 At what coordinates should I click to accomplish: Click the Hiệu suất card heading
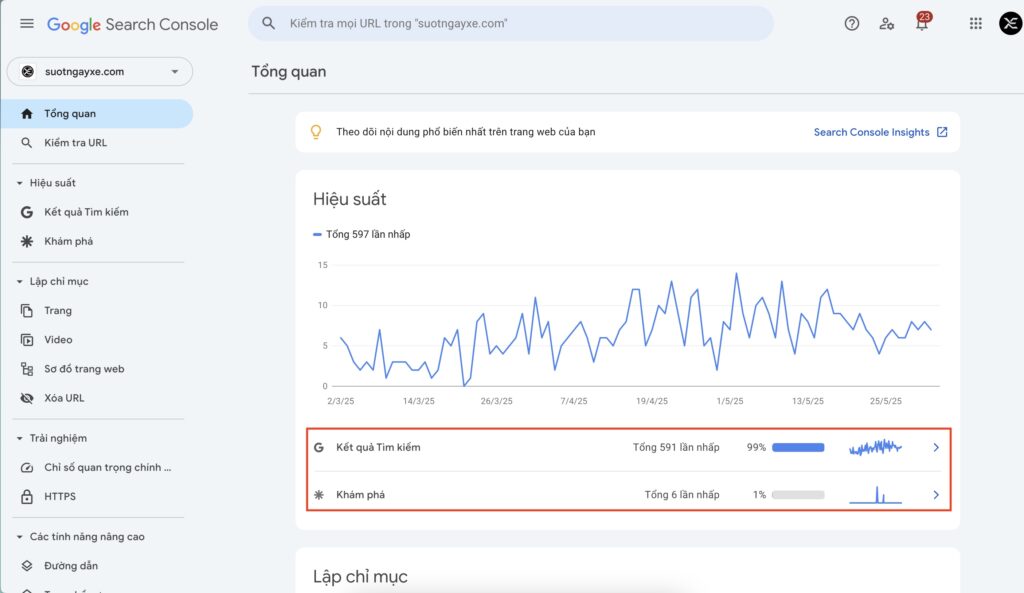349,199
